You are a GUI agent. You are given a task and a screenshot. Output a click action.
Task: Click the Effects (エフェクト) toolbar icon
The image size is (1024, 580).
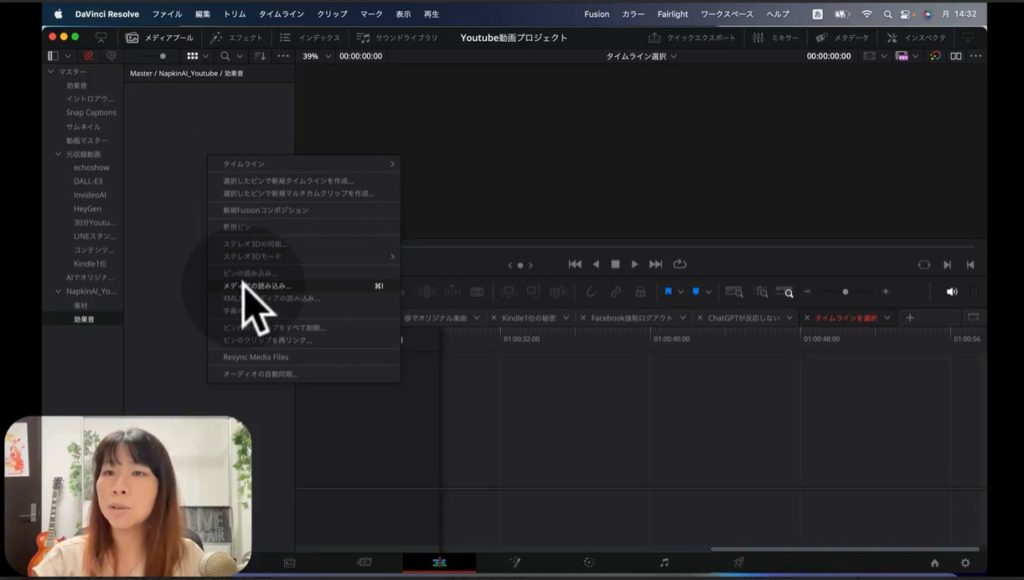[237, 38]
